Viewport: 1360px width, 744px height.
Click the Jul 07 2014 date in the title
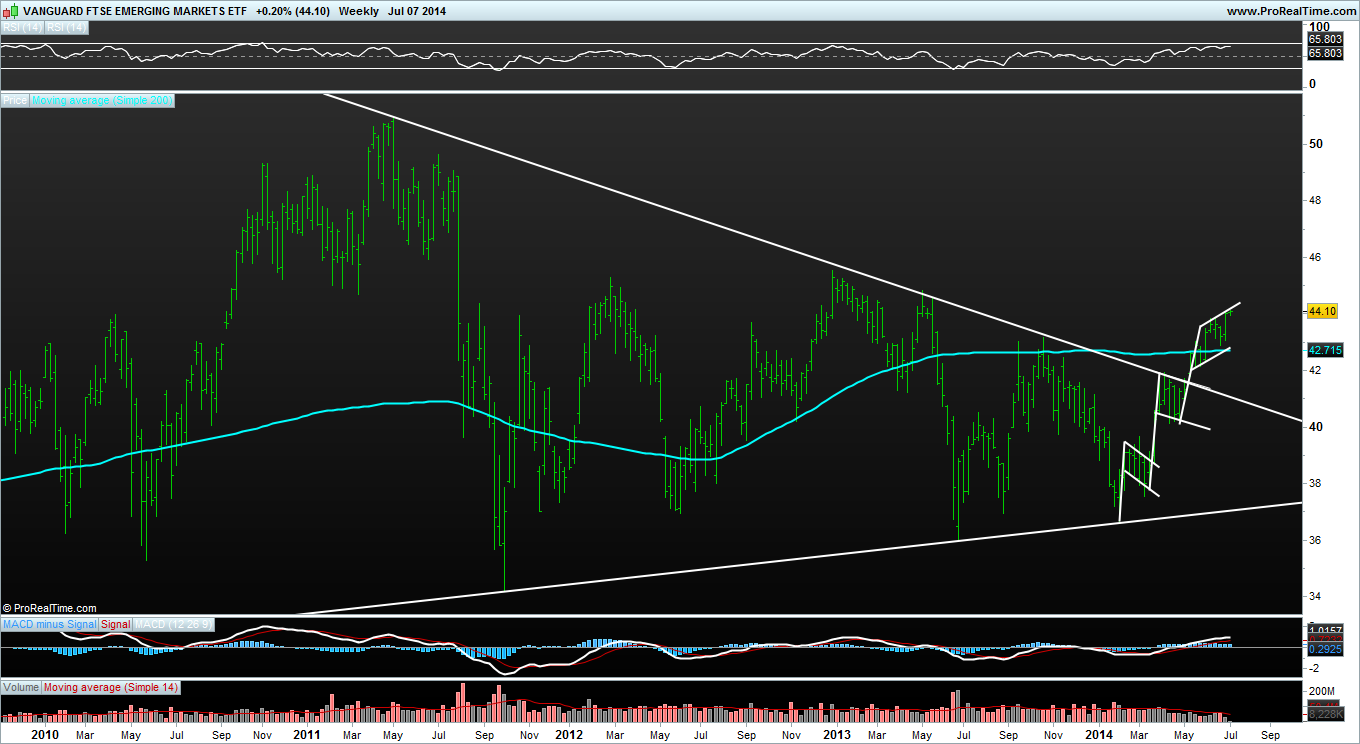[x=417, y=11]
